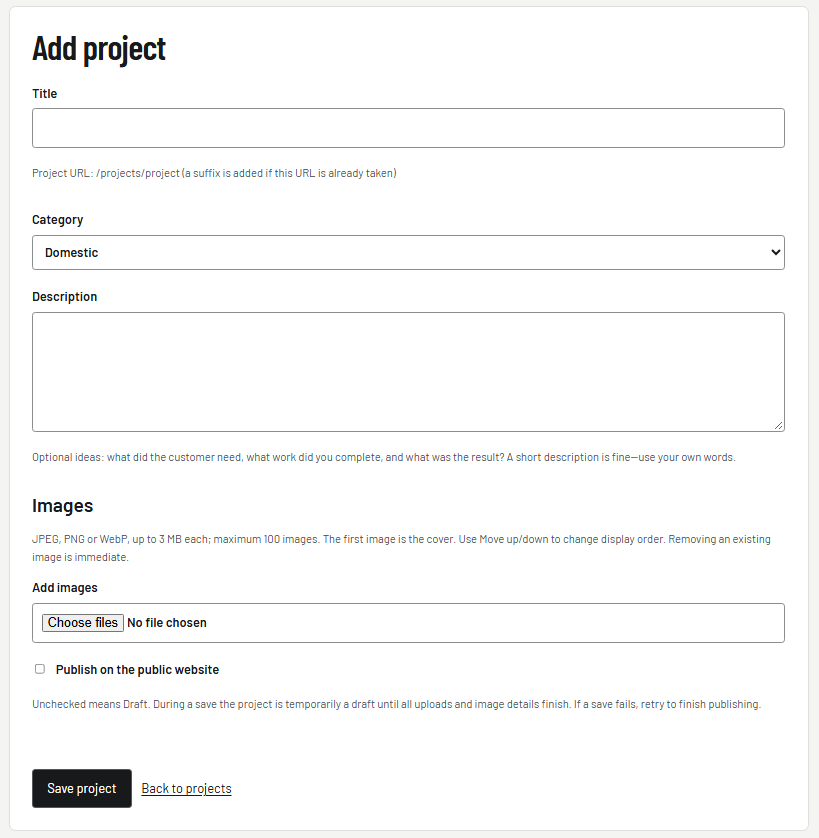Click the Add project page heading
The image size is (819, 838).
pos(99,49)
